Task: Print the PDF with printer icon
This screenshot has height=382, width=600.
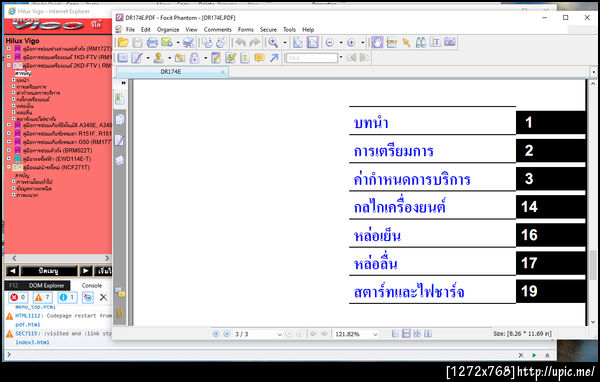Action: (152, 42)
